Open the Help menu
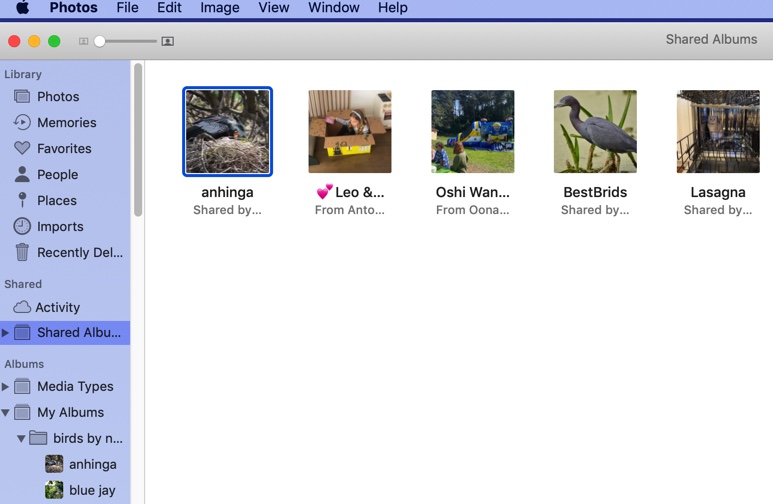The image size is (773, 504). (392, 7)
